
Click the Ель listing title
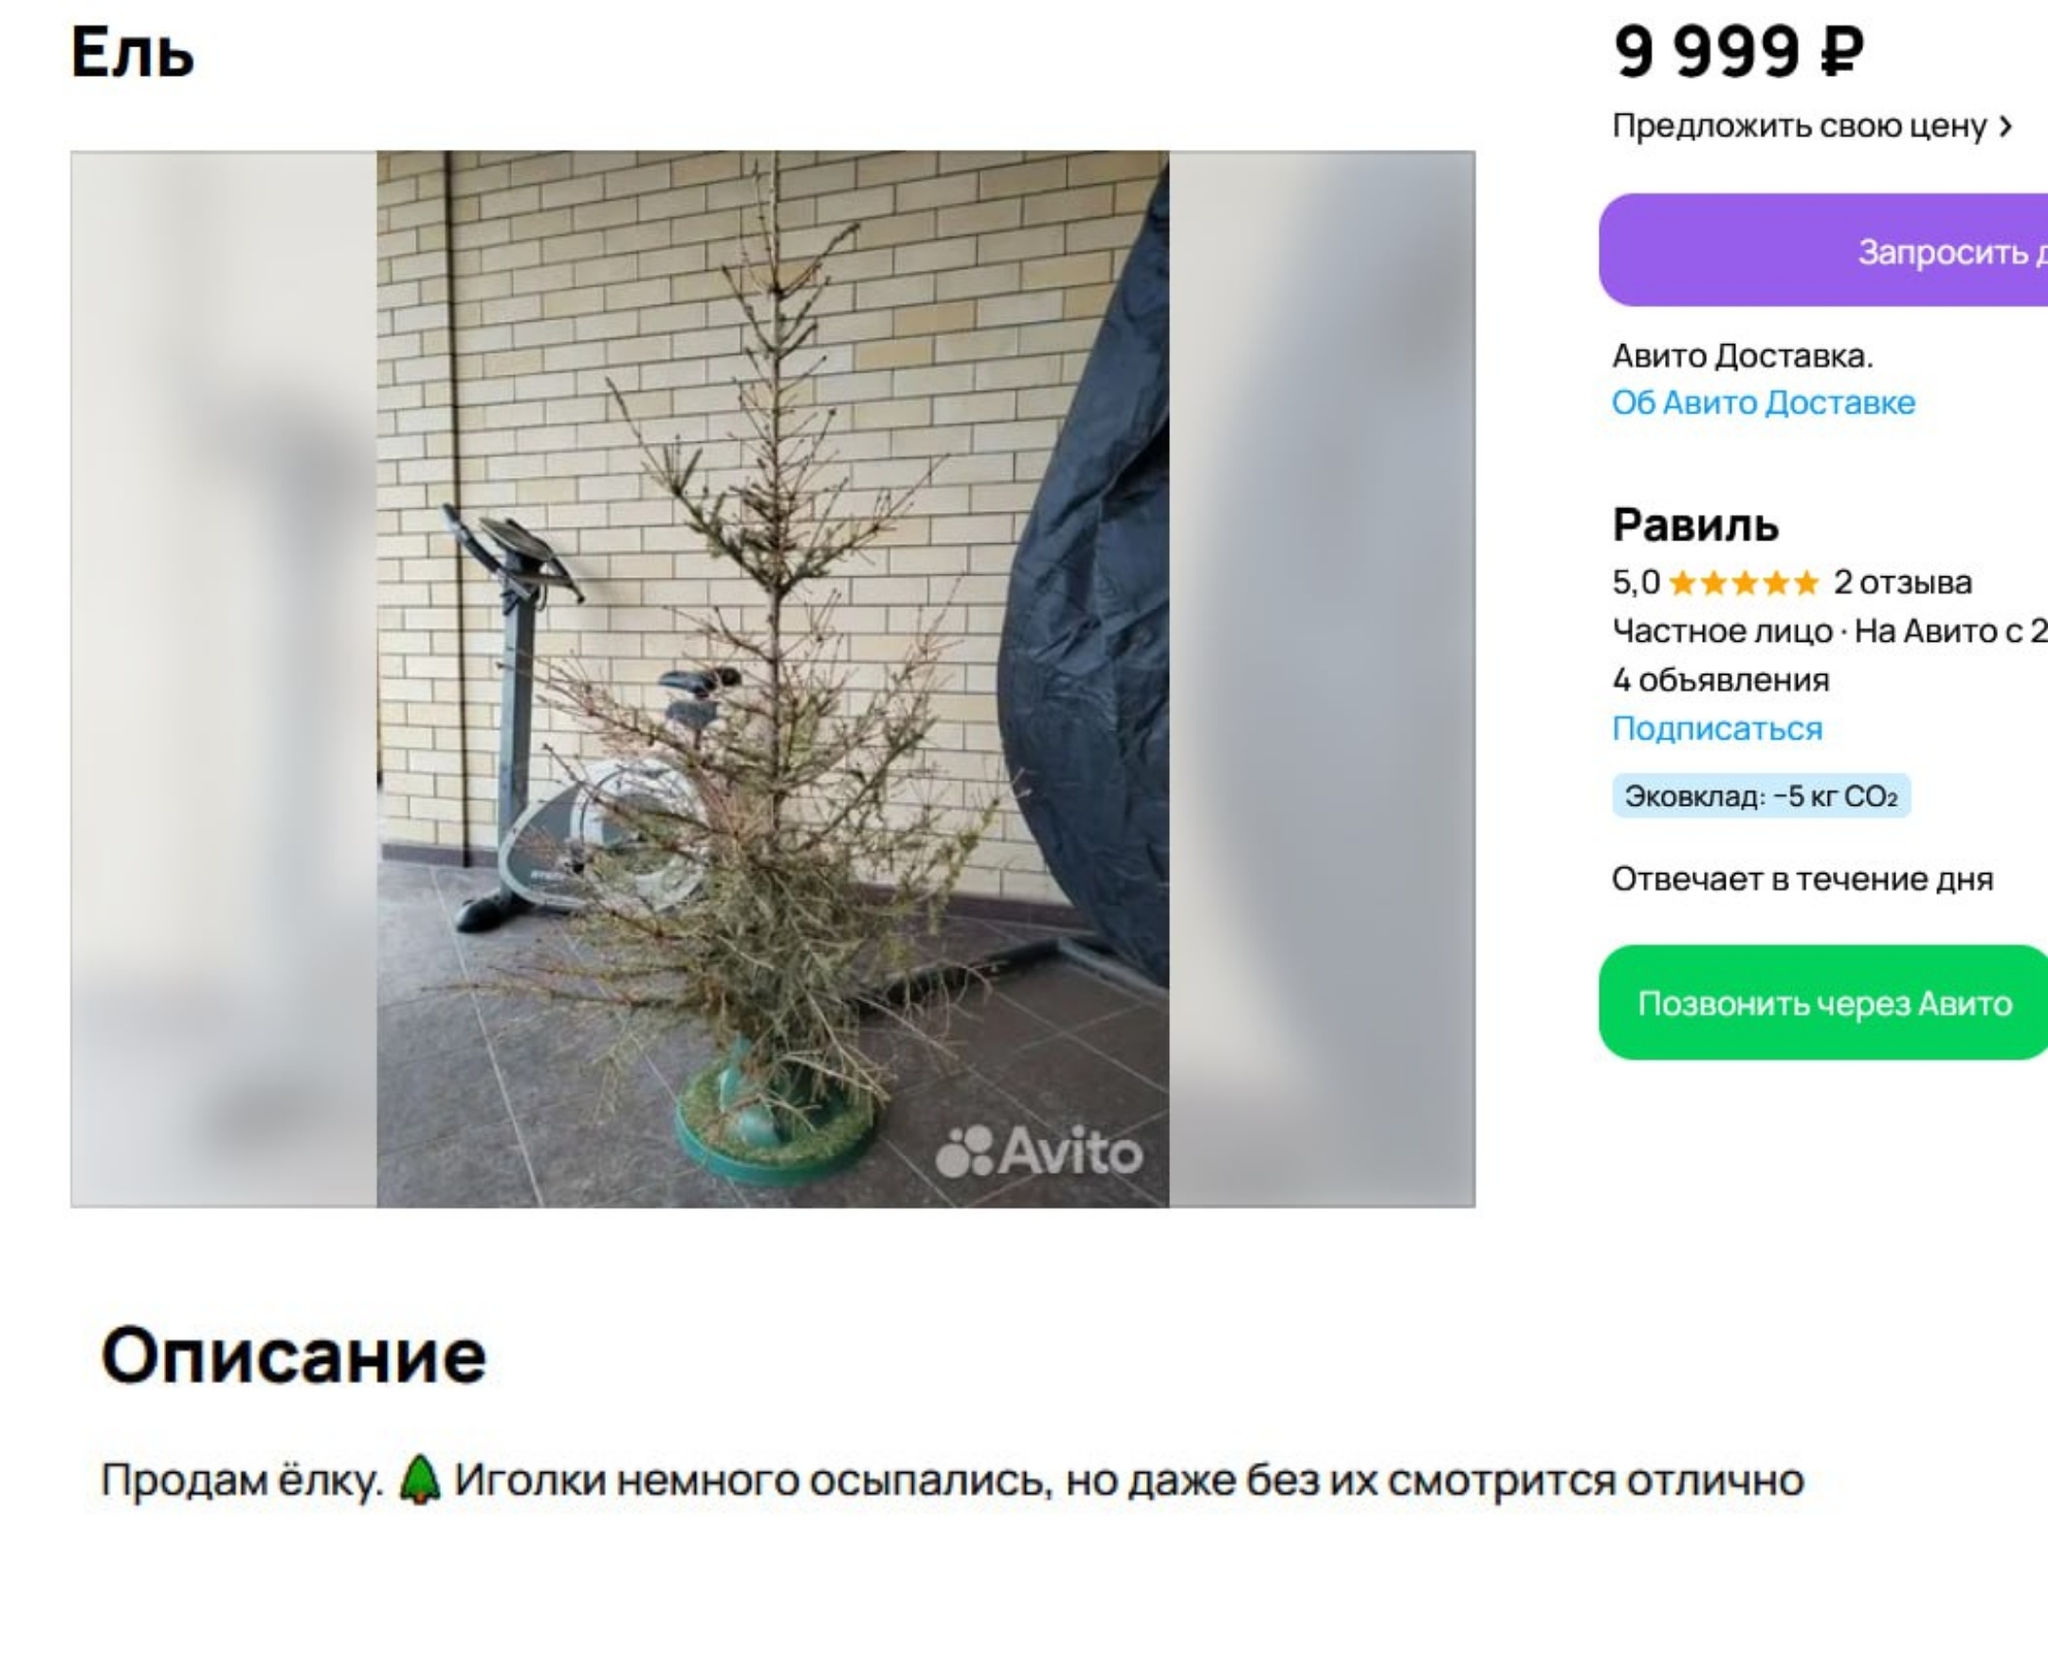tap(132, 52)
